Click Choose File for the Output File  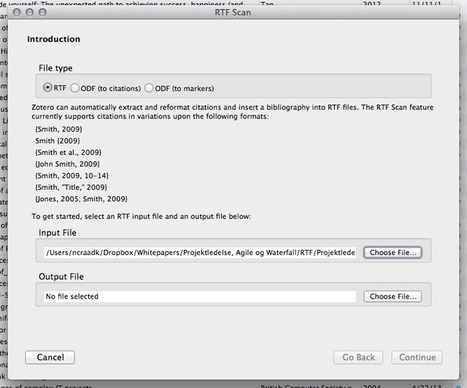[393, 296]
